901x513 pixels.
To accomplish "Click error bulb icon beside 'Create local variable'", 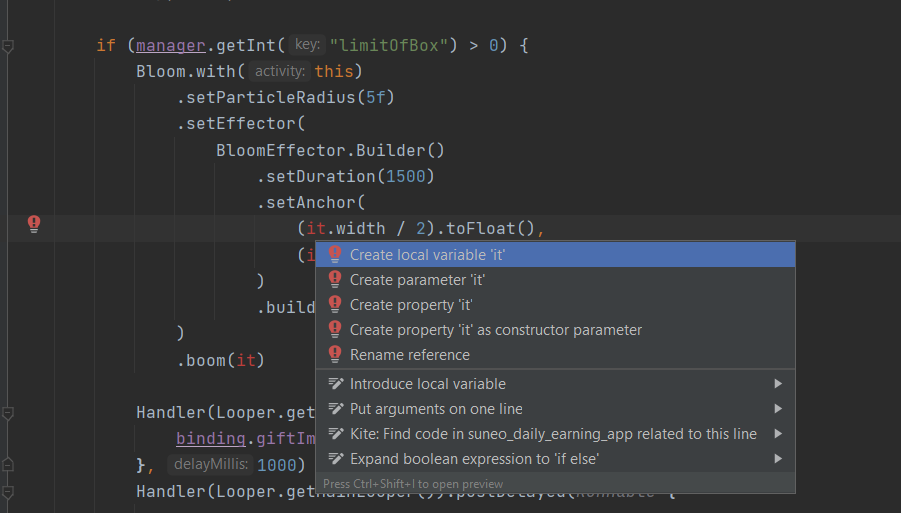I will pyautogui.click(x=335, y=254).
